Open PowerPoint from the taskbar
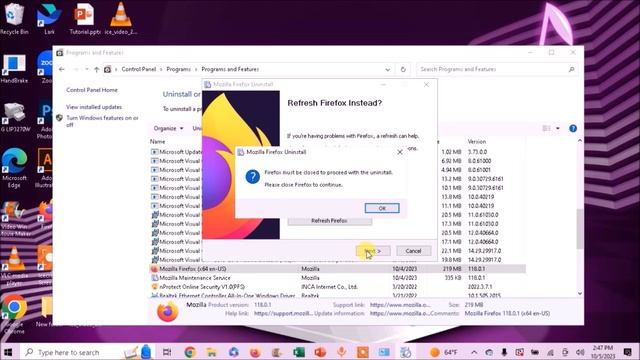This screenshot has width=640, height=360. [x=320, y=352]
